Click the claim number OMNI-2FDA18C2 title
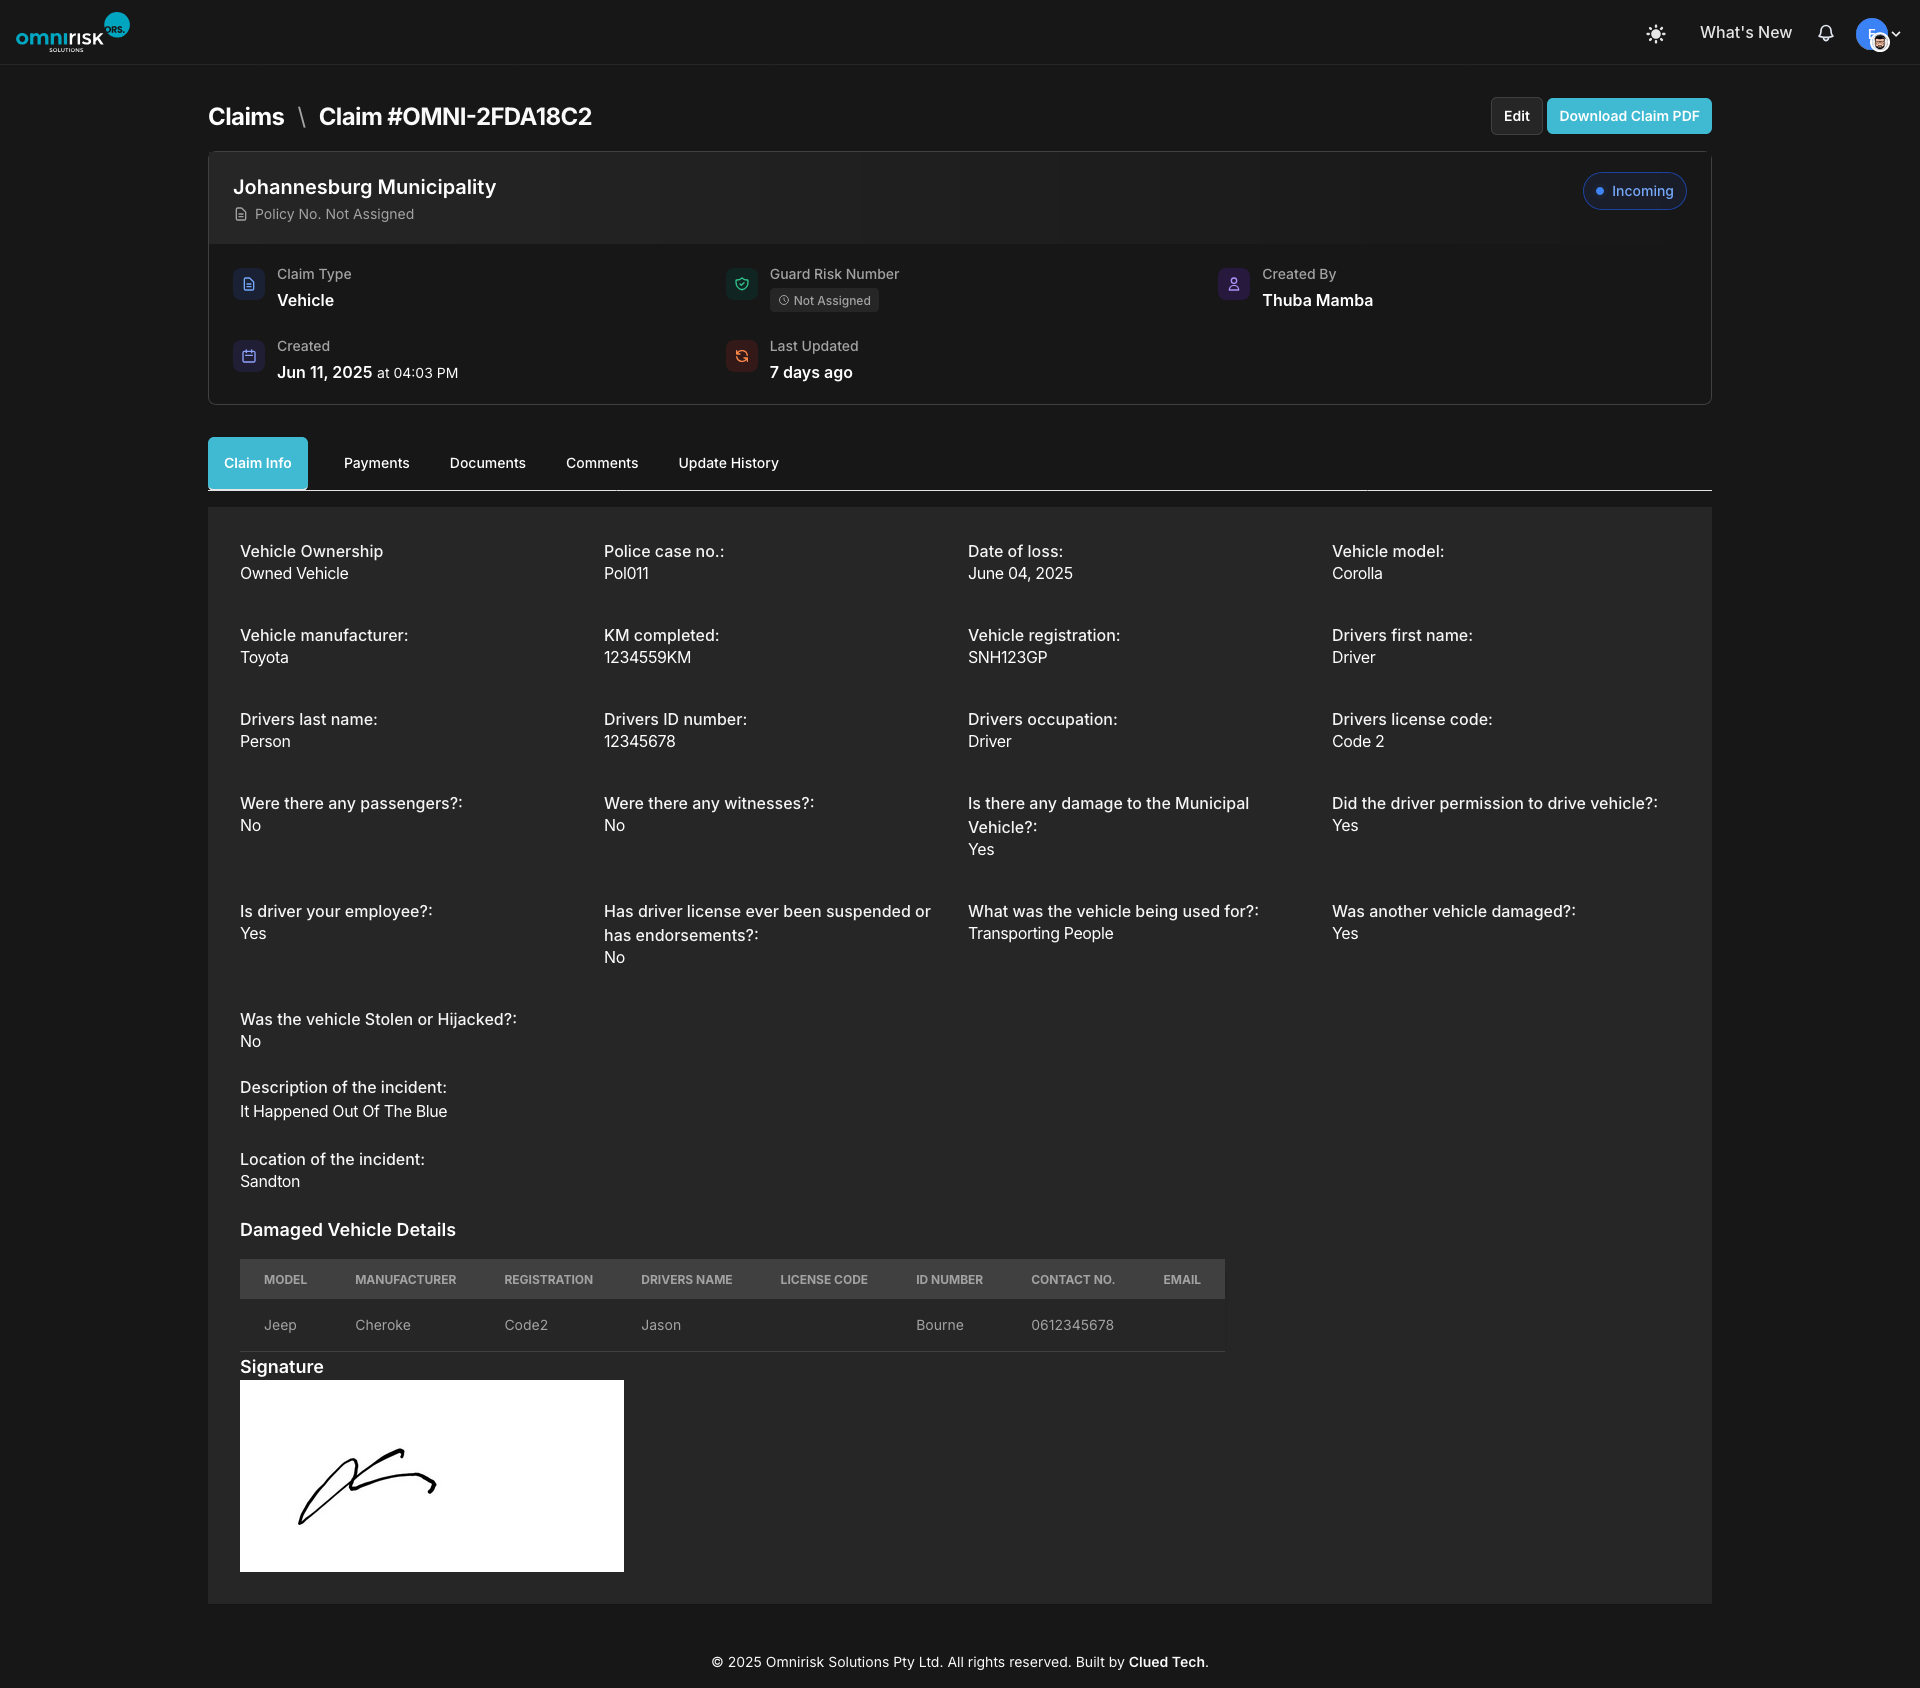Viewport: 1920px width, 1688px height. coord(455,117)
